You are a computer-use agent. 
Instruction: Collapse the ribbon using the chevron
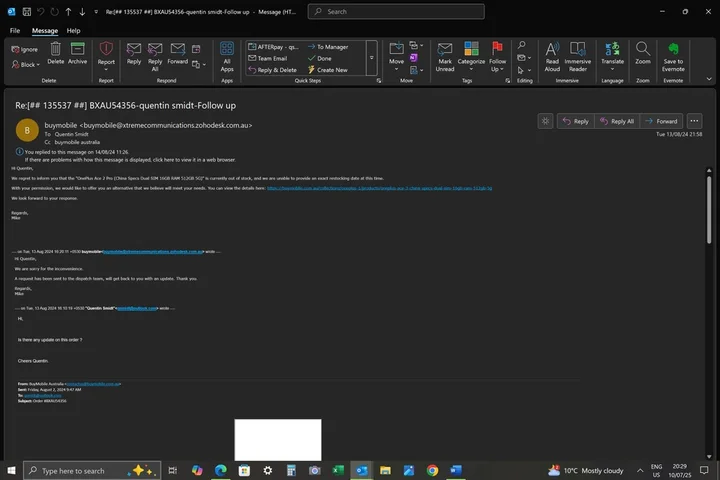coord(709,79)
